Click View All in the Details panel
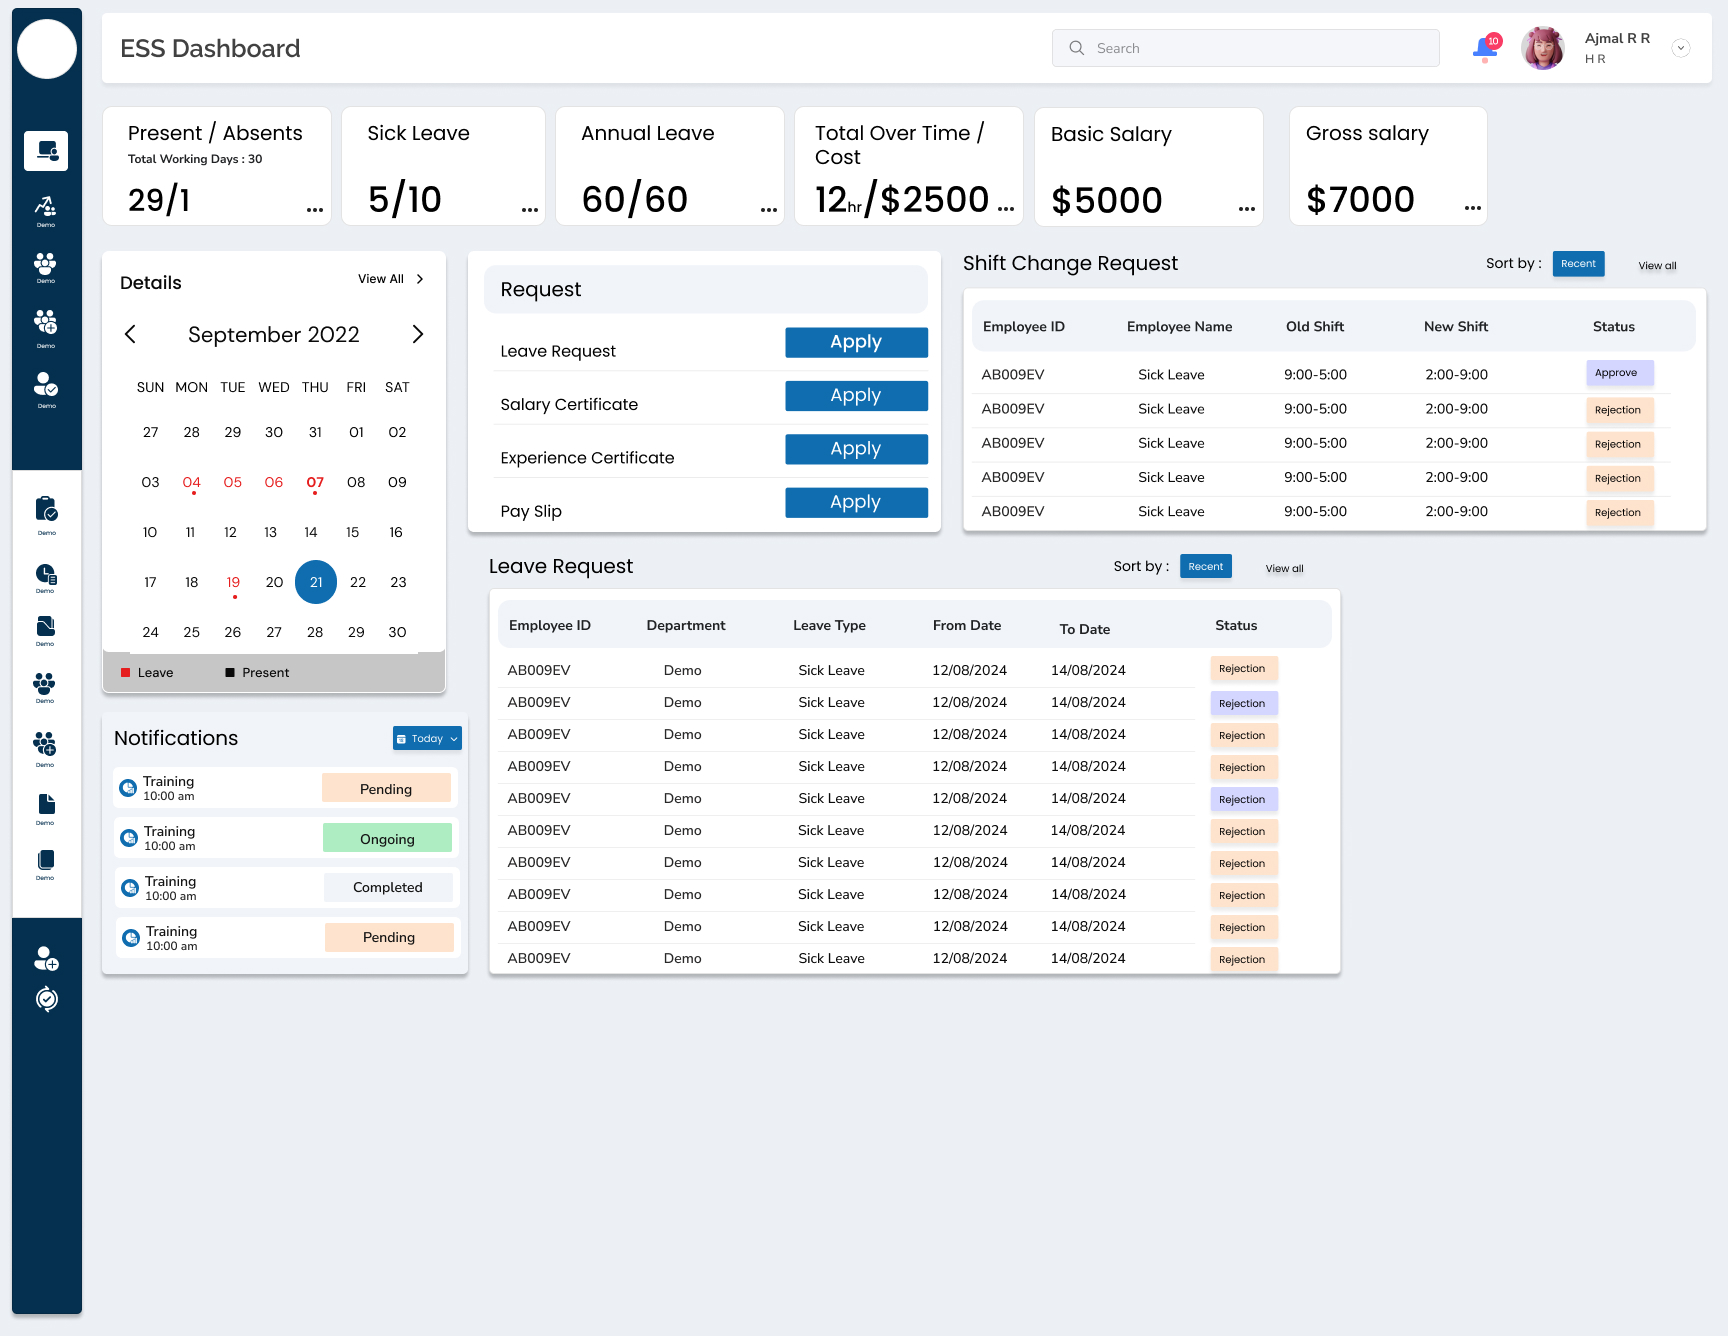Image resolution: width=1728 pixels, height=1336 pixels. pyautogui.click(x=391, y=279)
